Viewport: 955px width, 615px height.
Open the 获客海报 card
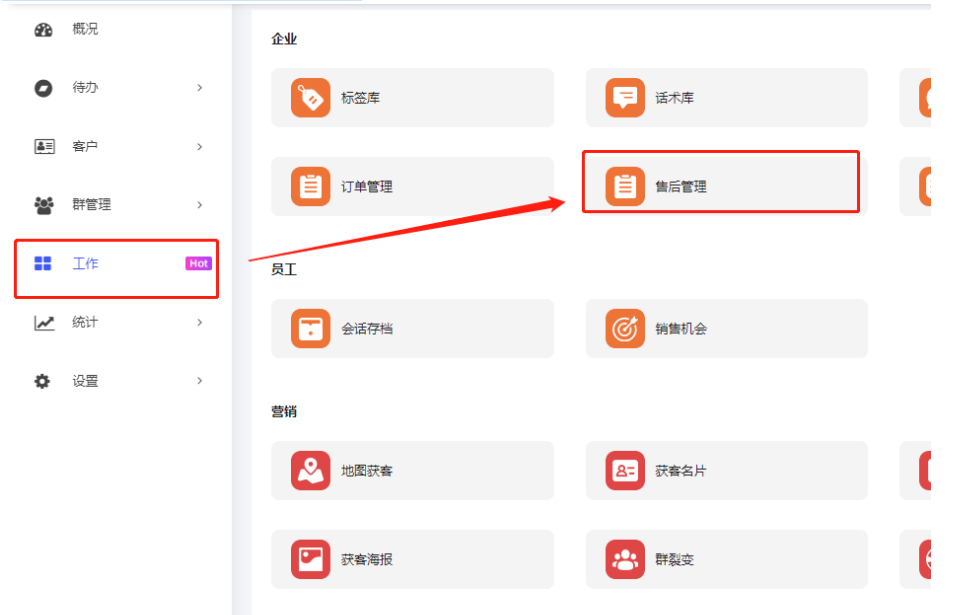coord(412,559)
